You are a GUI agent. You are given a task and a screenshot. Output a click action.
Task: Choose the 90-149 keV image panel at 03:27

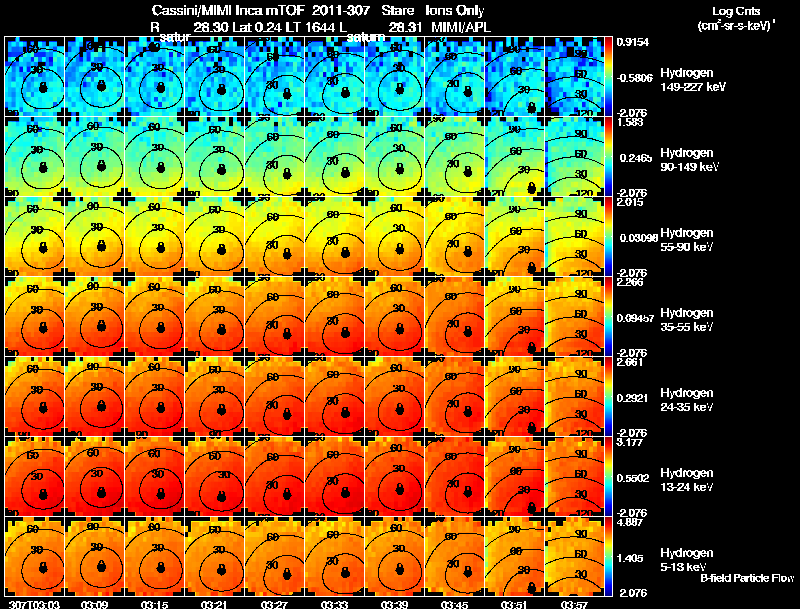[274, 157]
